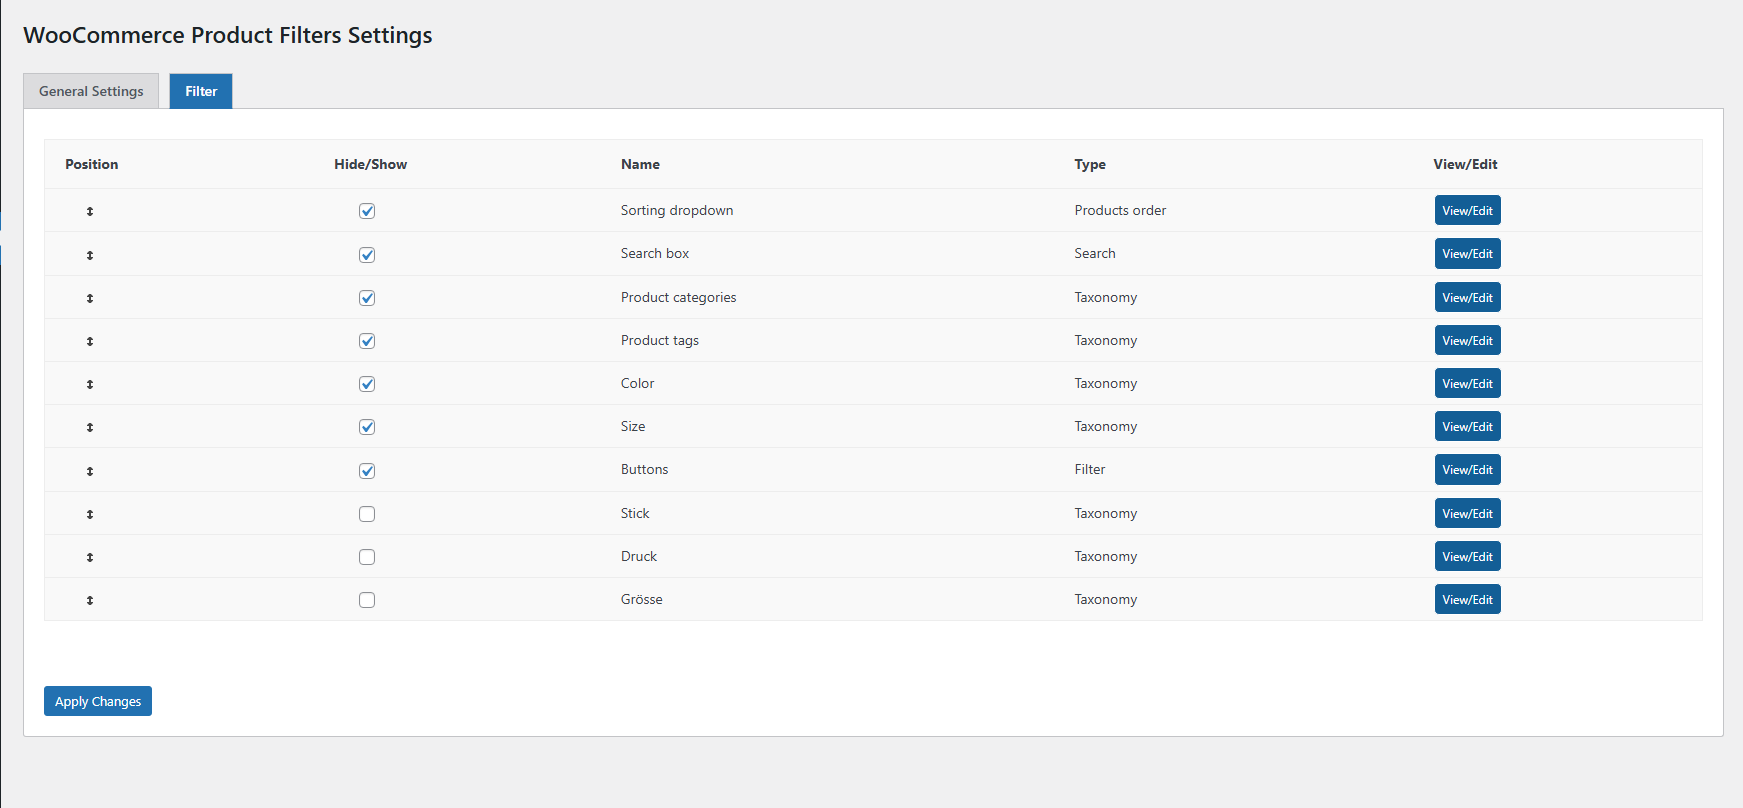The image size is (1743, 808).
Task: Switch to the General Settings tab
Action: coord(91,91)
